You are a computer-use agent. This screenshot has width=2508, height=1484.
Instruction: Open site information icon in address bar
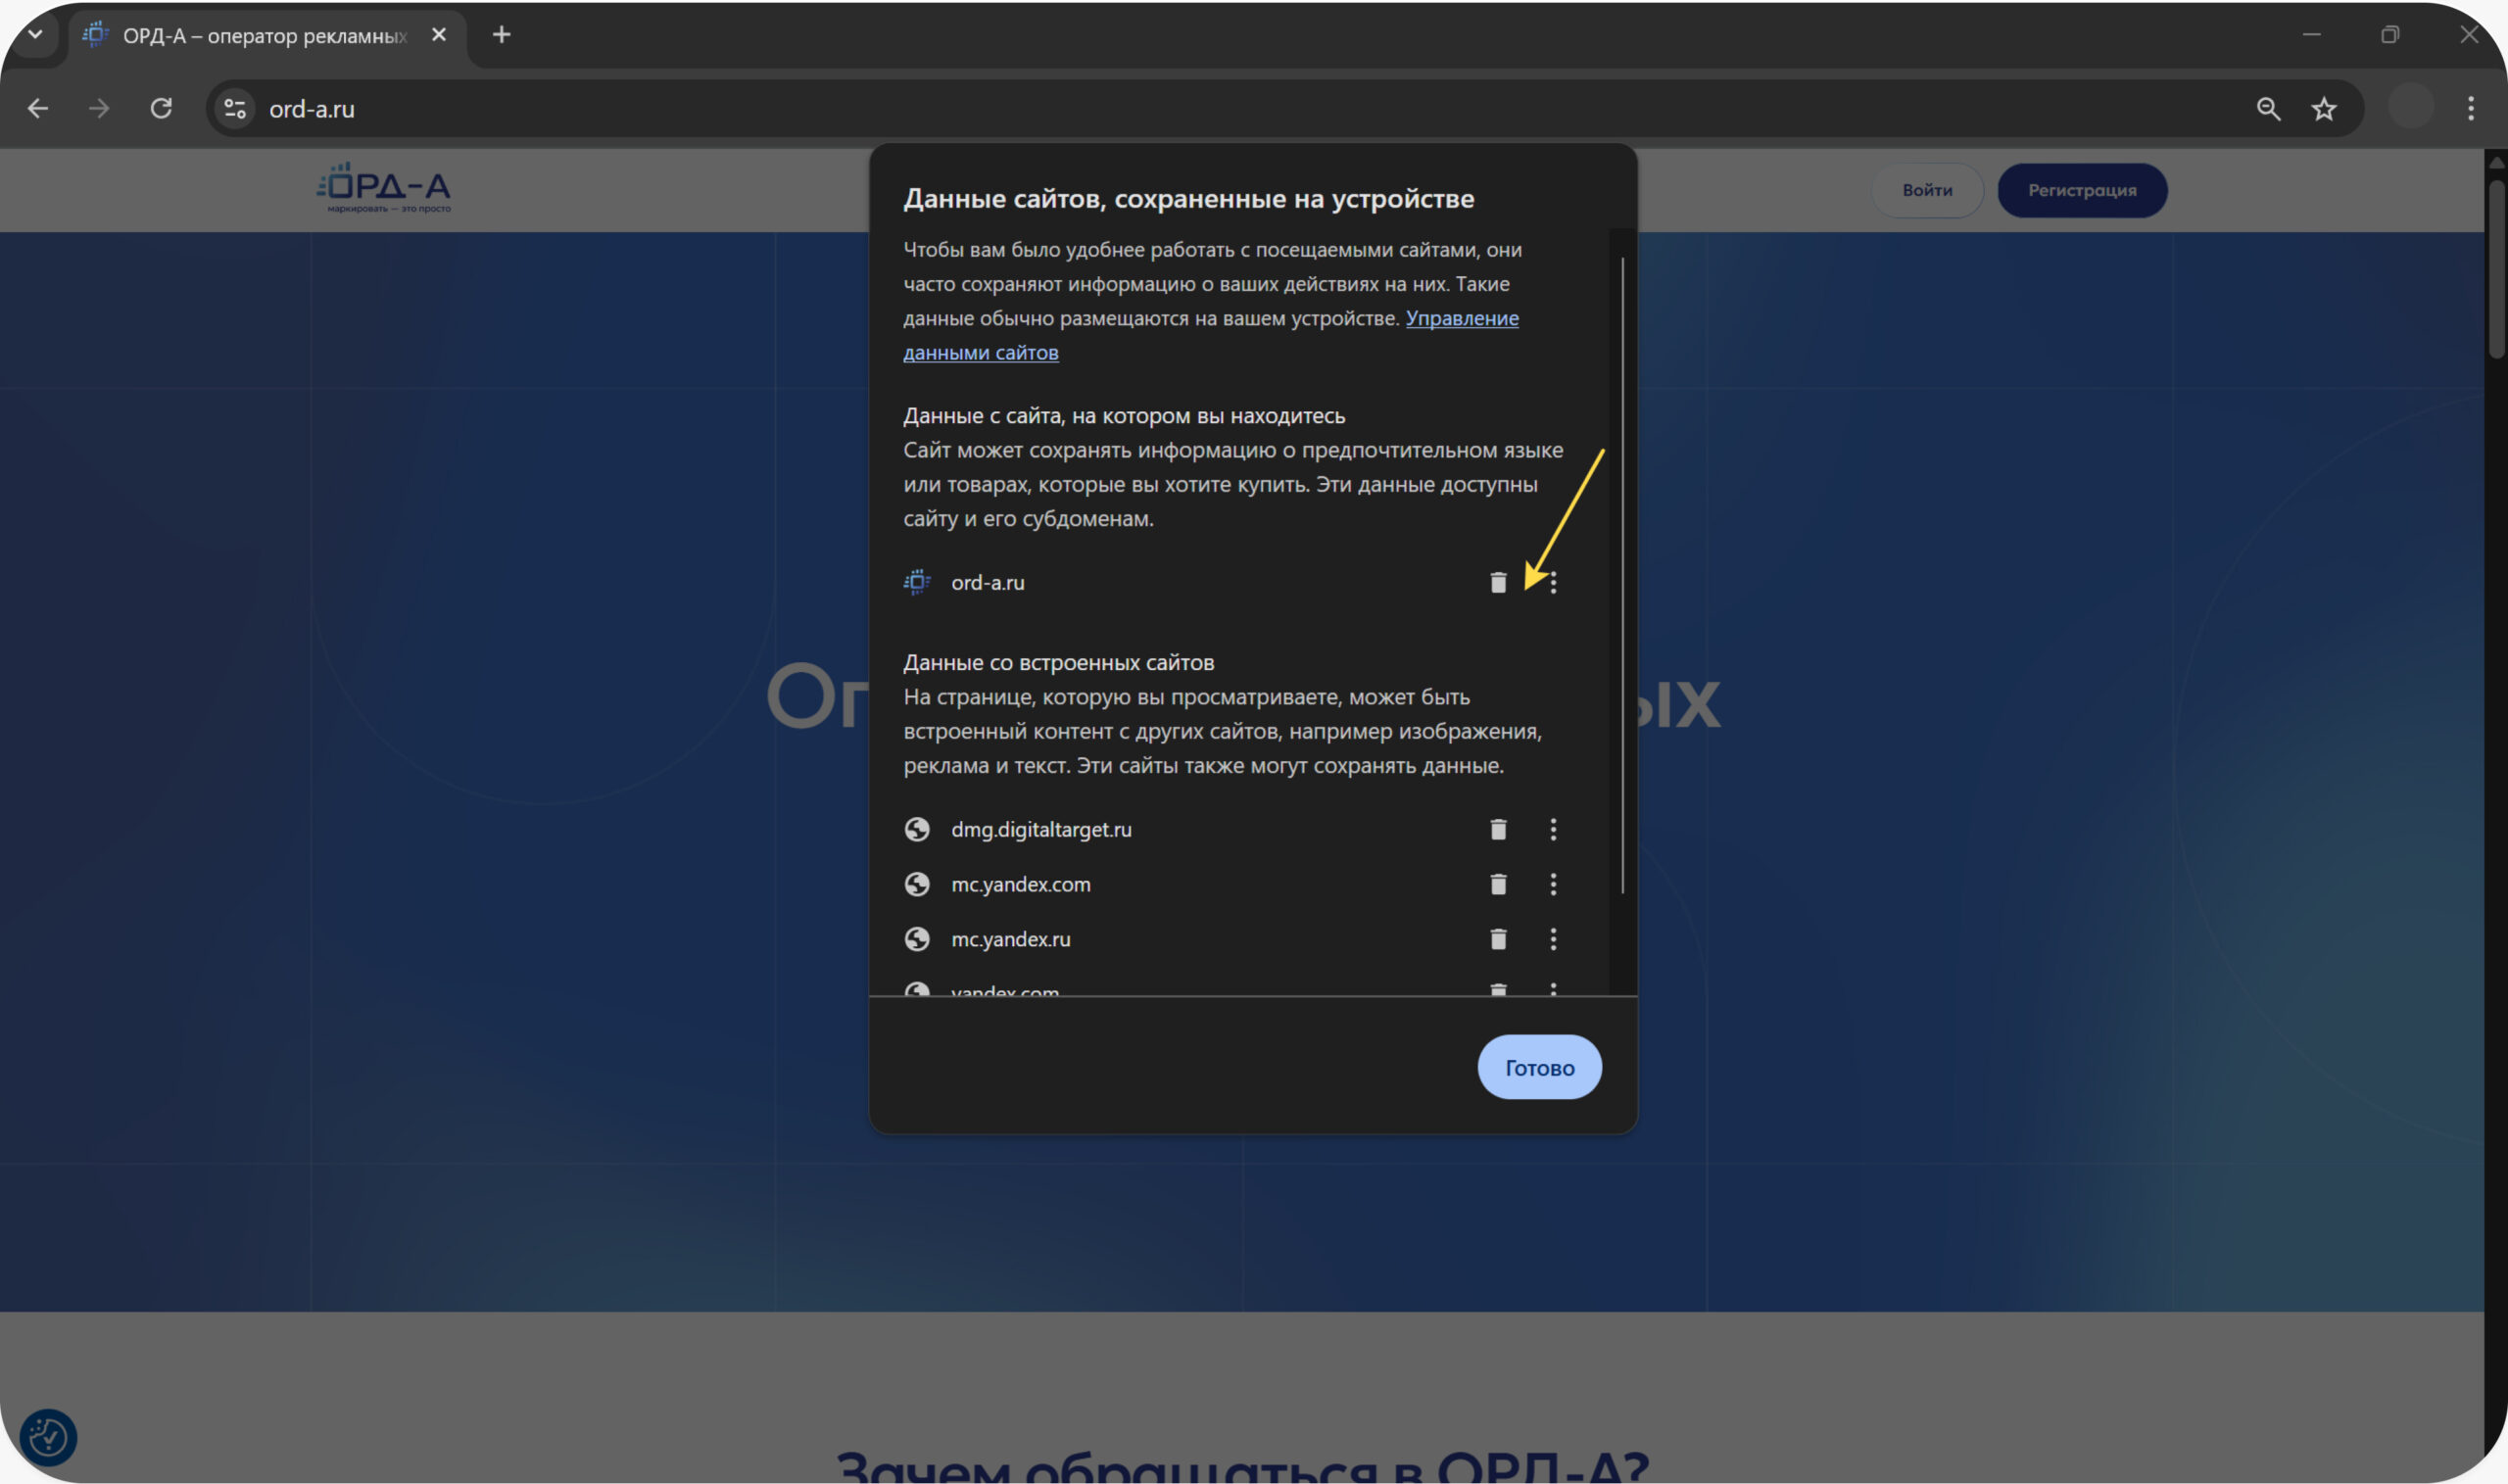click(x=235, y=109)
